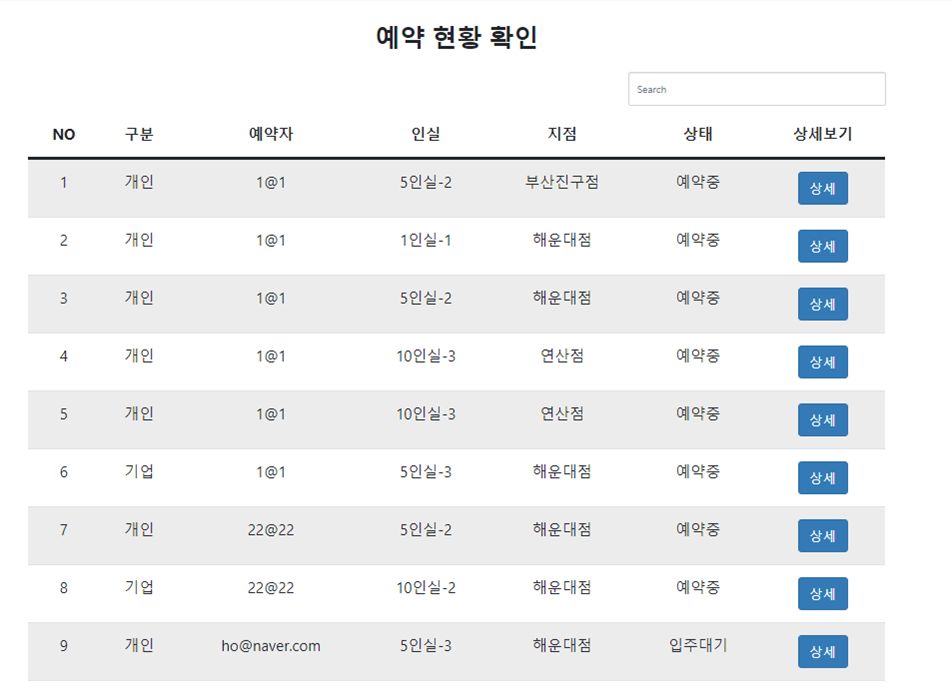The width and height of the screenshot is (951, 698).
Task: Open 상세 for ho@naver.com reservation
Action: pyautogui.click(x=822, y=651)
